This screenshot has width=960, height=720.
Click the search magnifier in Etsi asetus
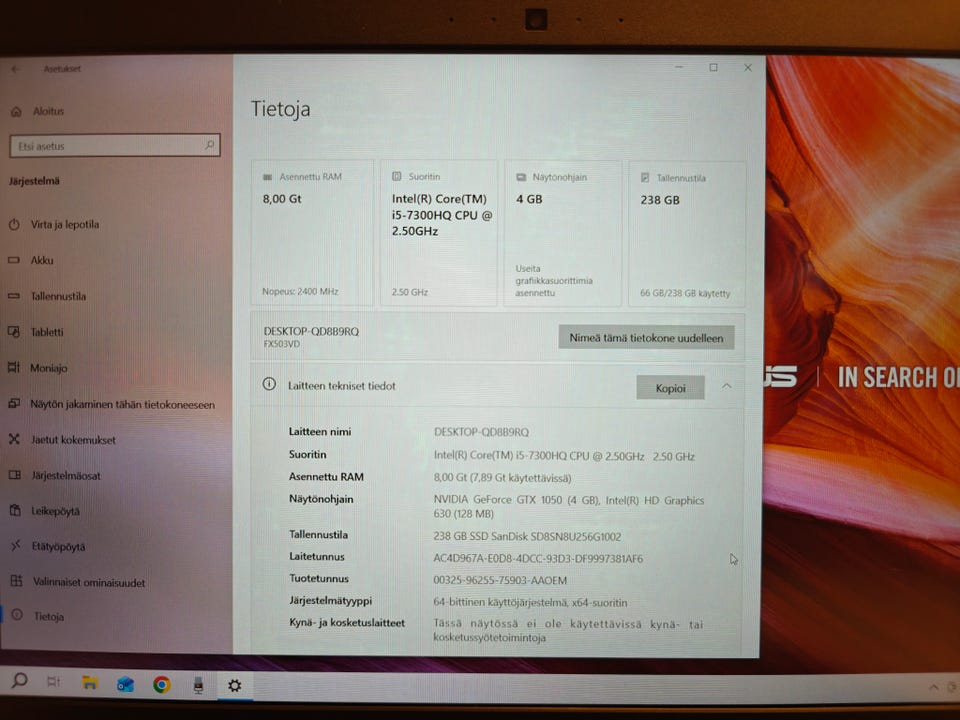click(x=210, y=145)
